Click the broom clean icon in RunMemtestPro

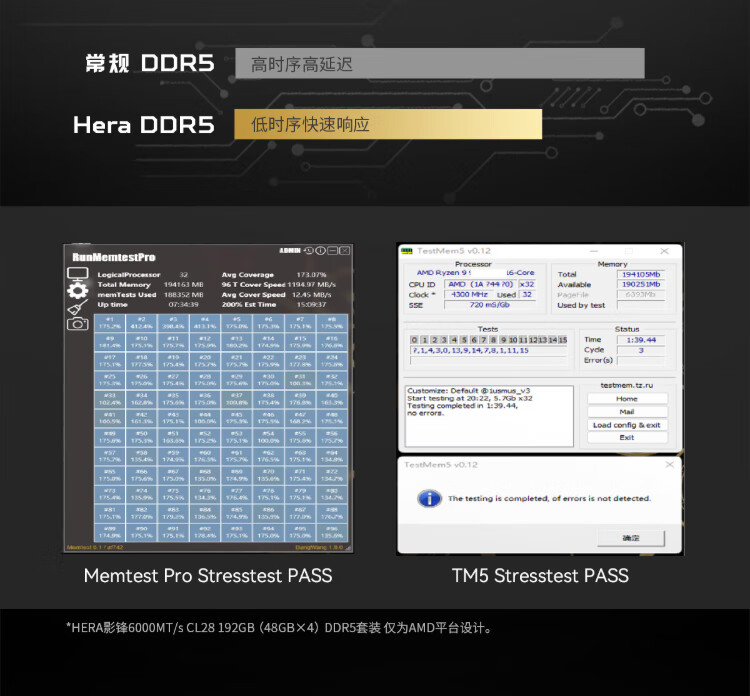78,307
